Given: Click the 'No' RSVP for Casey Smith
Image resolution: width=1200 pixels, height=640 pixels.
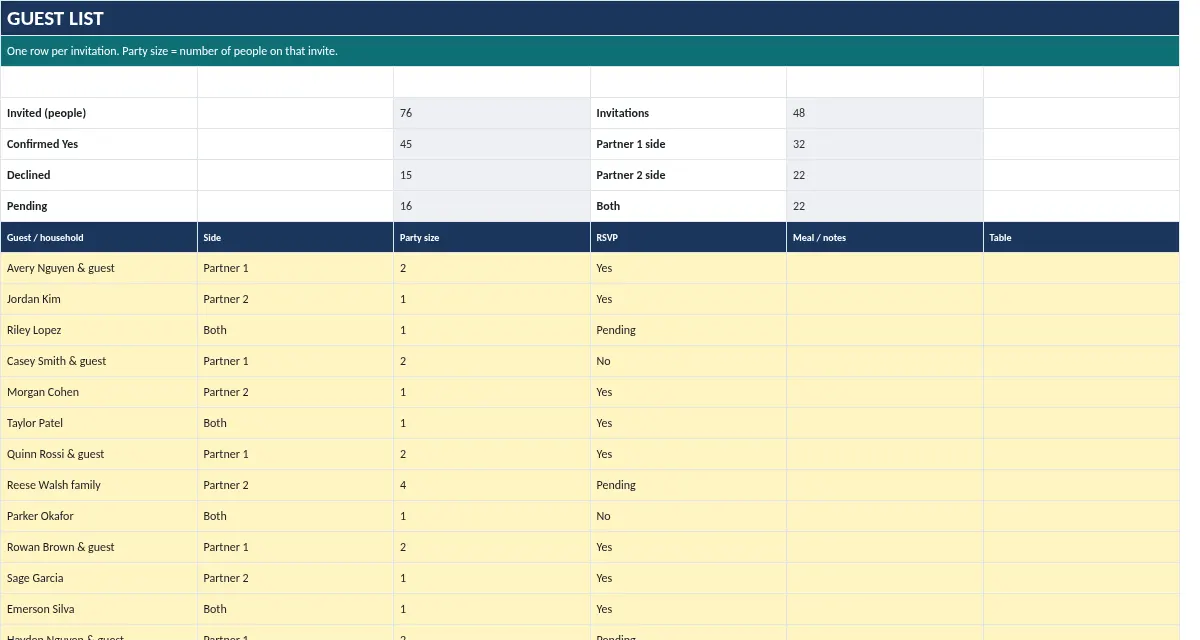Looking at the screenshot, I should [x=688, y=361].
